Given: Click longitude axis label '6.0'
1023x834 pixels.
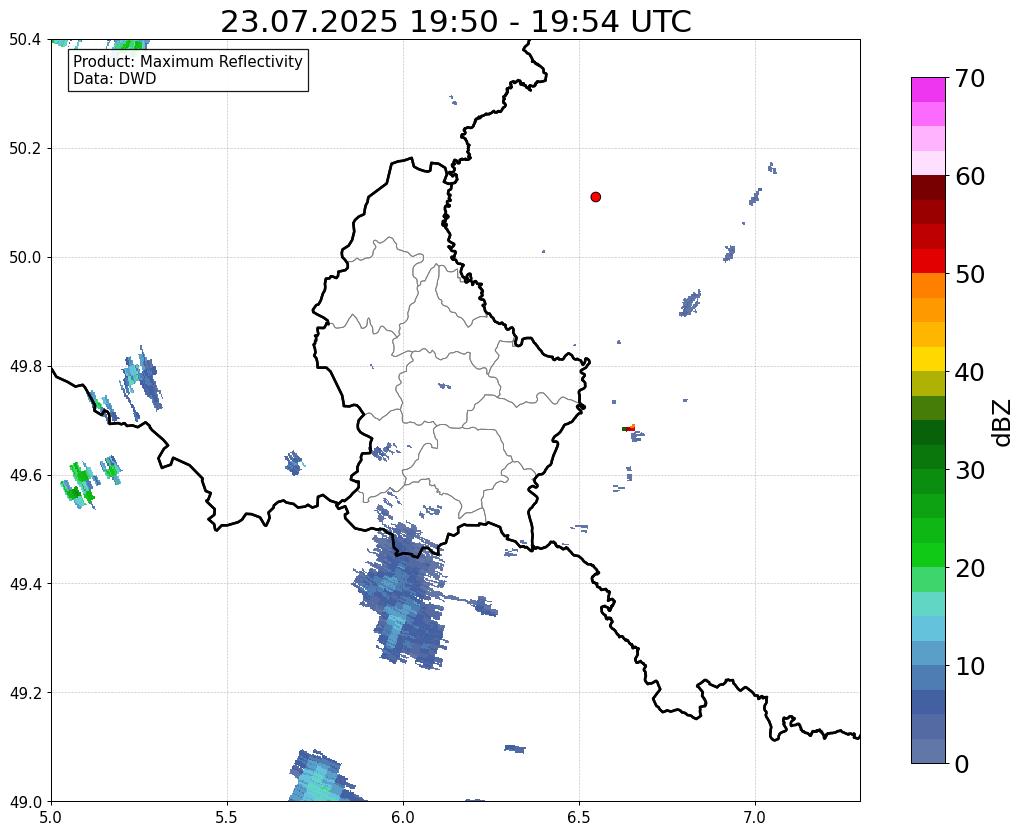Looking at the screenshot, I should (403, 817).
